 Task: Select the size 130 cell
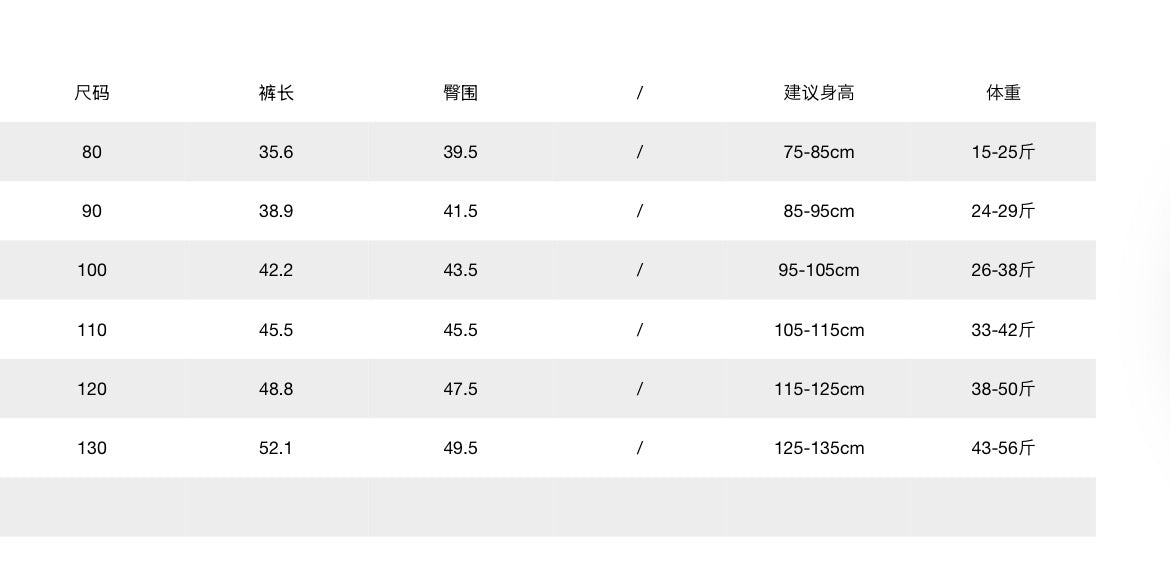click(92, 448)
